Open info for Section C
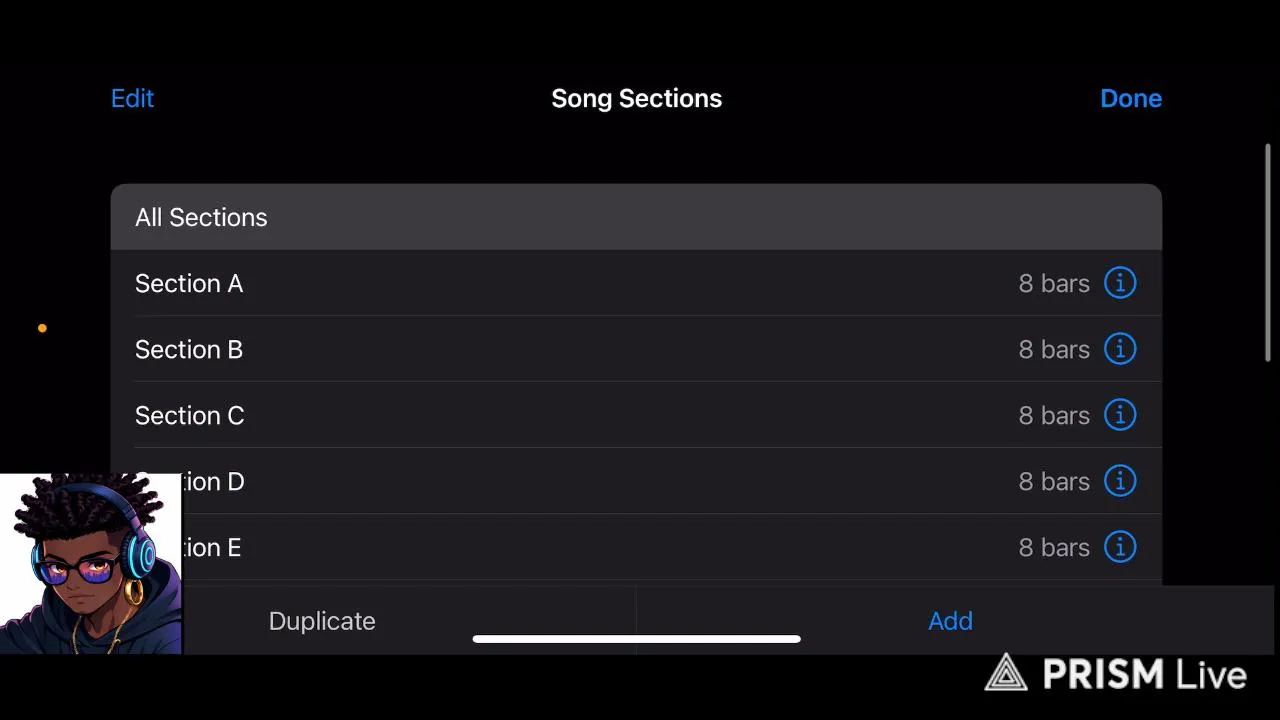The height and width of the screenshot is (720, 1280). coord(1120,415)
